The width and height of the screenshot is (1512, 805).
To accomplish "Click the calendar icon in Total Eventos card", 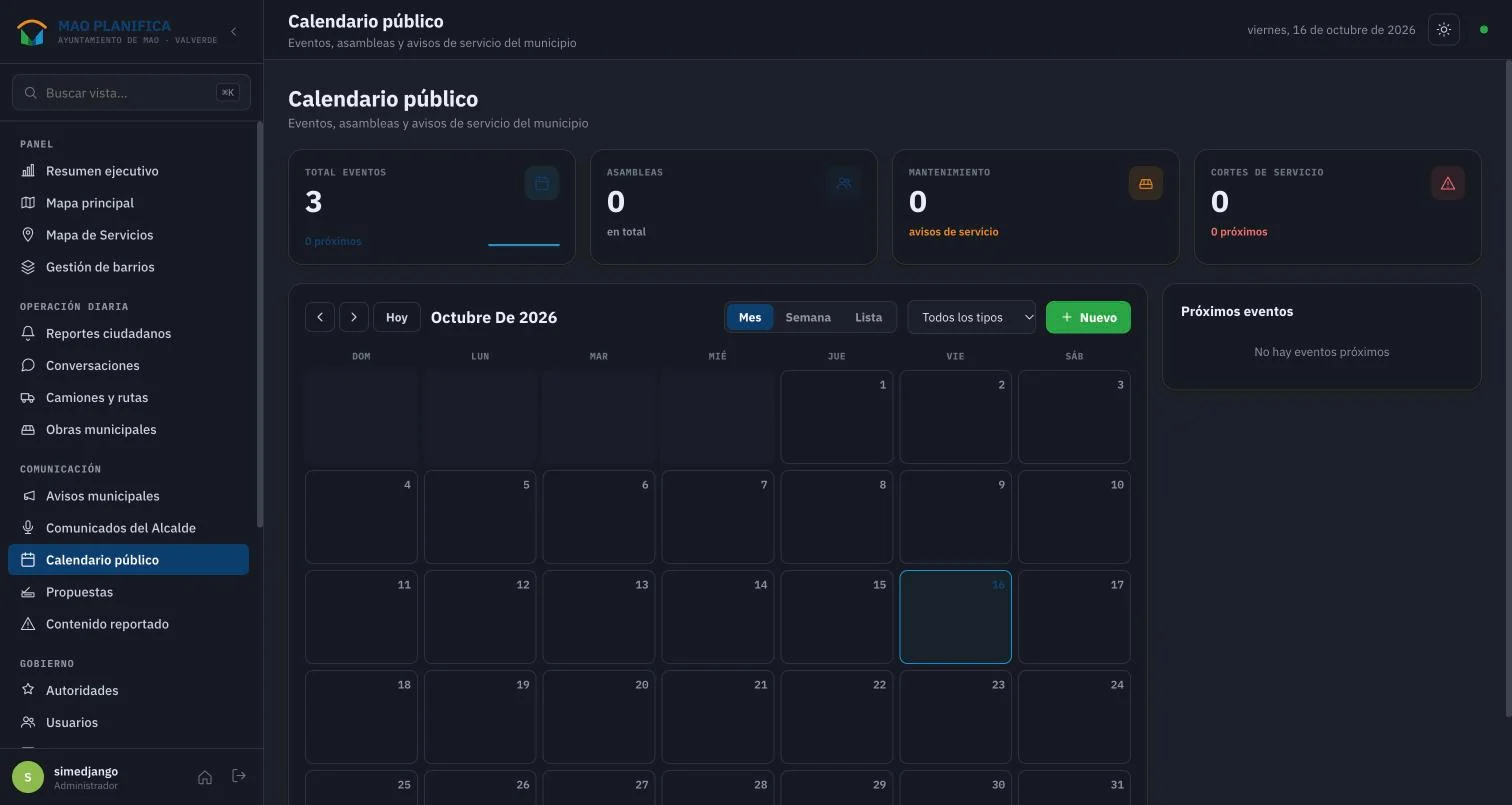I will [542, 183].
